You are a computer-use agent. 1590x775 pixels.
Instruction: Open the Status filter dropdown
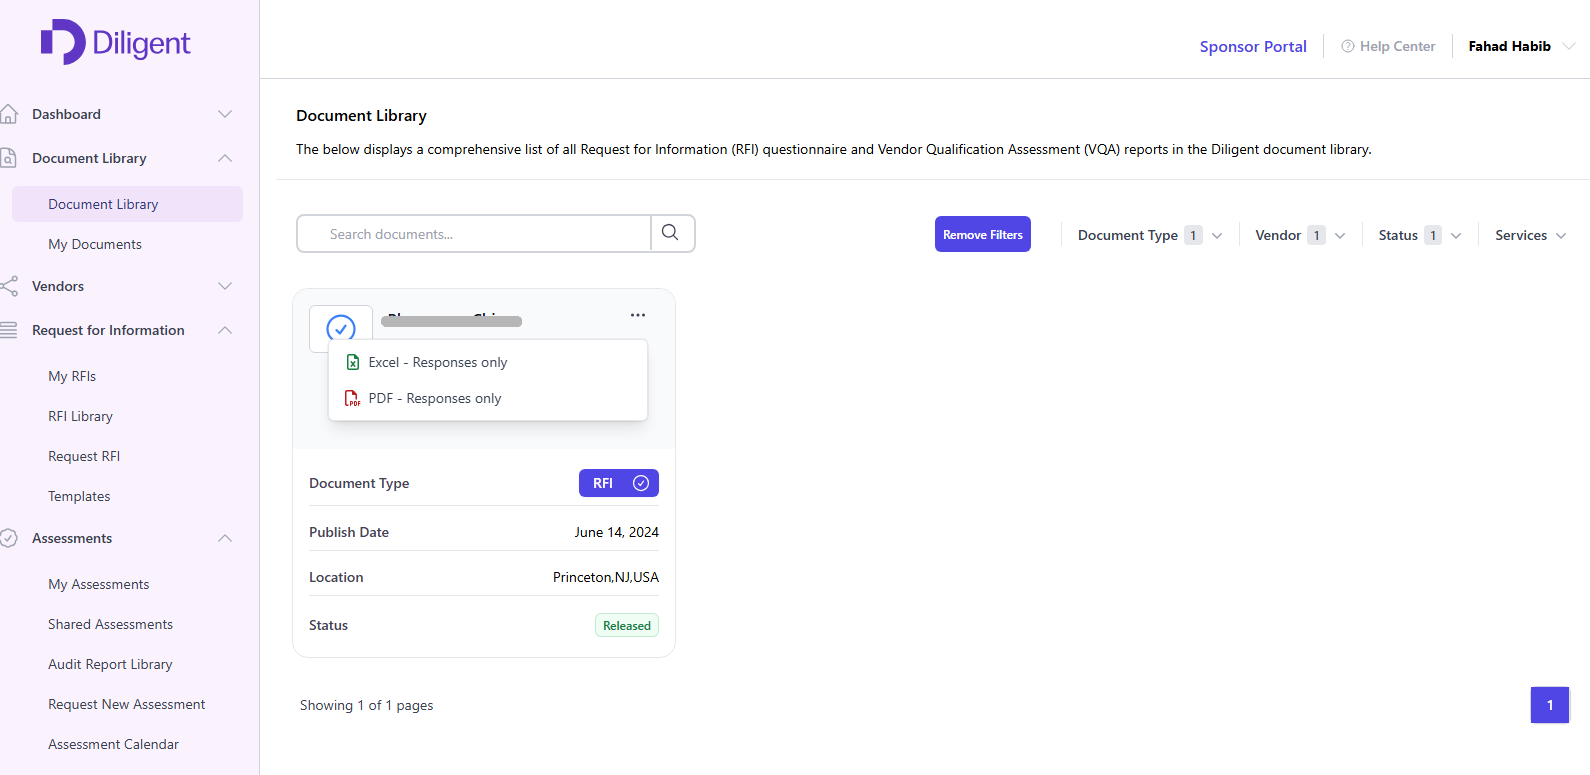point(1420,235)
